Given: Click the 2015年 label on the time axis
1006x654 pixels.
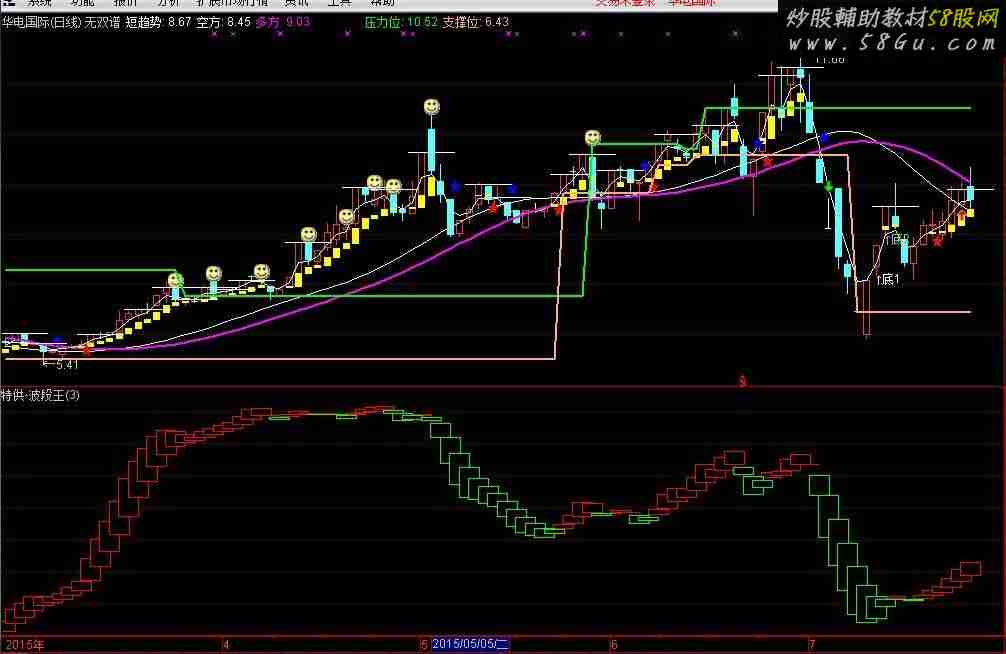Looking at the screenshot, I should pos(25,644).
